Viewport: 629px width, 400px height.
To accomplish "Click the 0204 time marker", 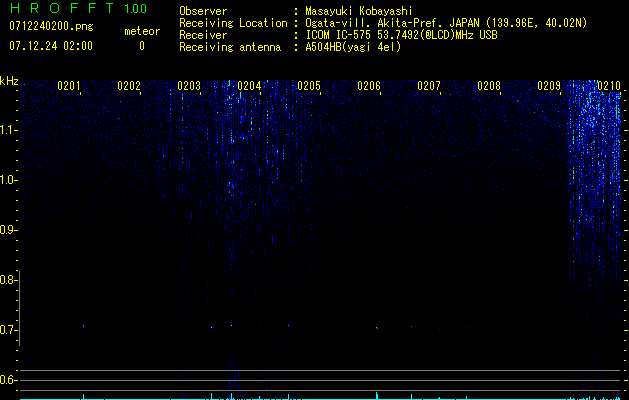I will (249, 86).
